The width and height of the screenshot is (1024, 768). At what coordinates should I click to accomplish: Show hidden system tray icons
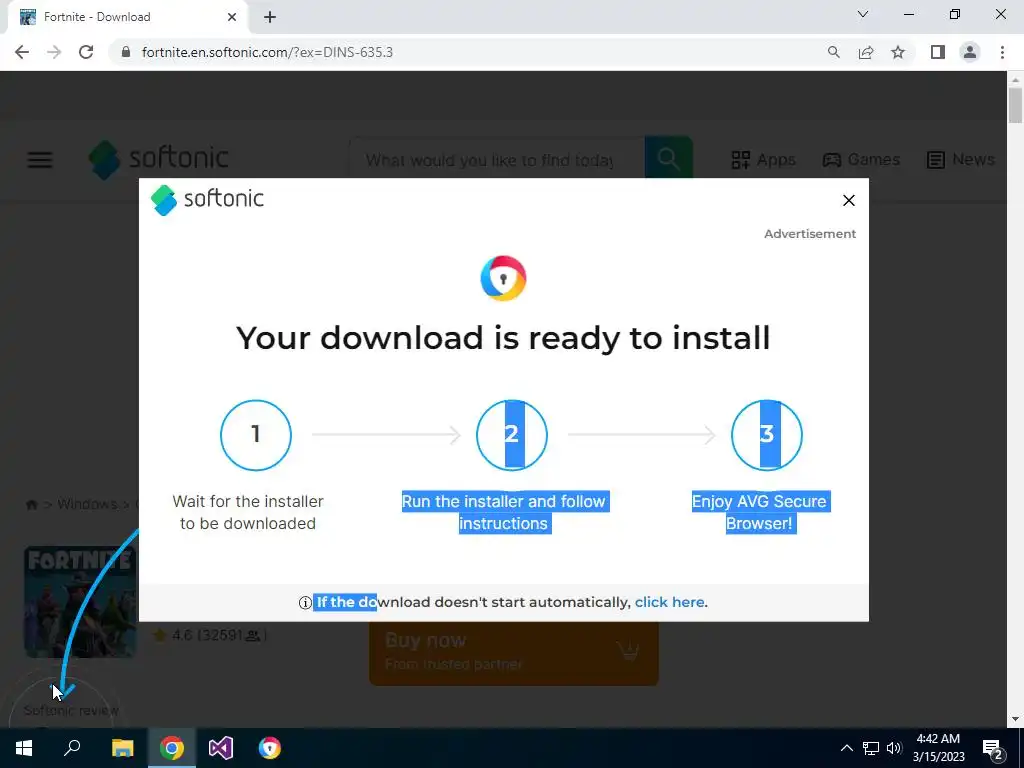pos(846,748)
